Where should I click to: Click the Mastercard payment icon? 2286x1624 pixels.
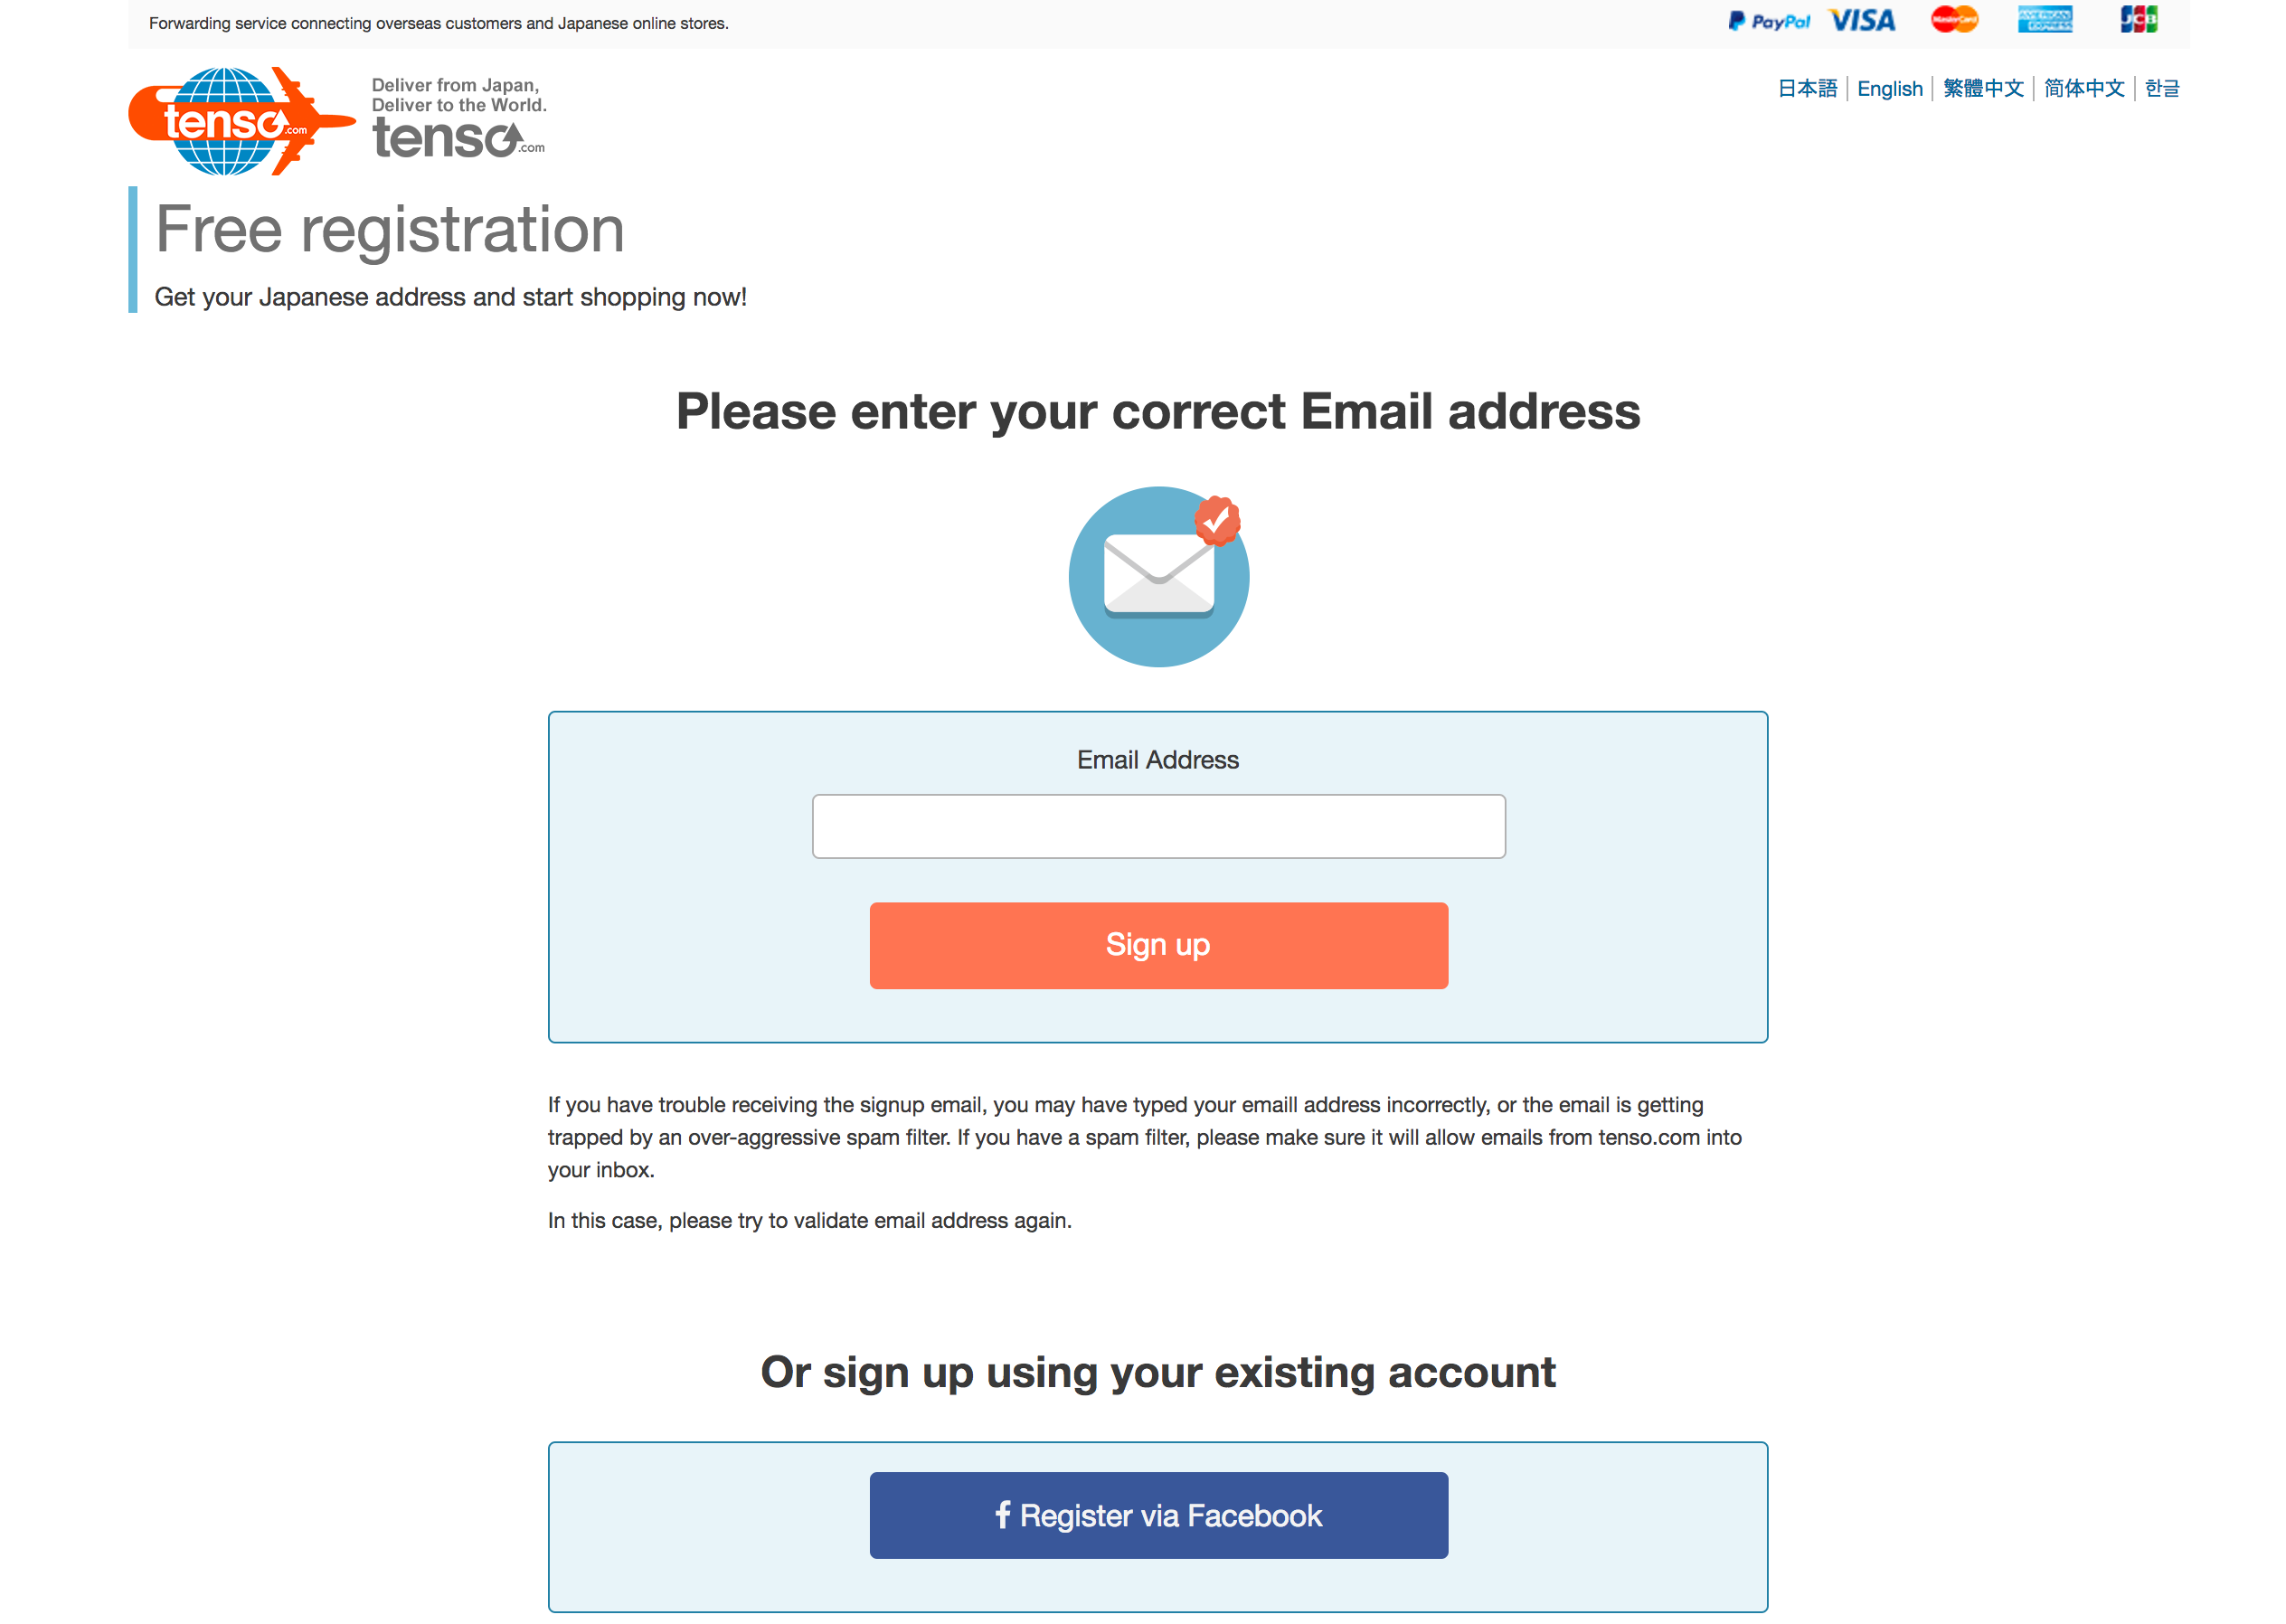click(1956, 21)
